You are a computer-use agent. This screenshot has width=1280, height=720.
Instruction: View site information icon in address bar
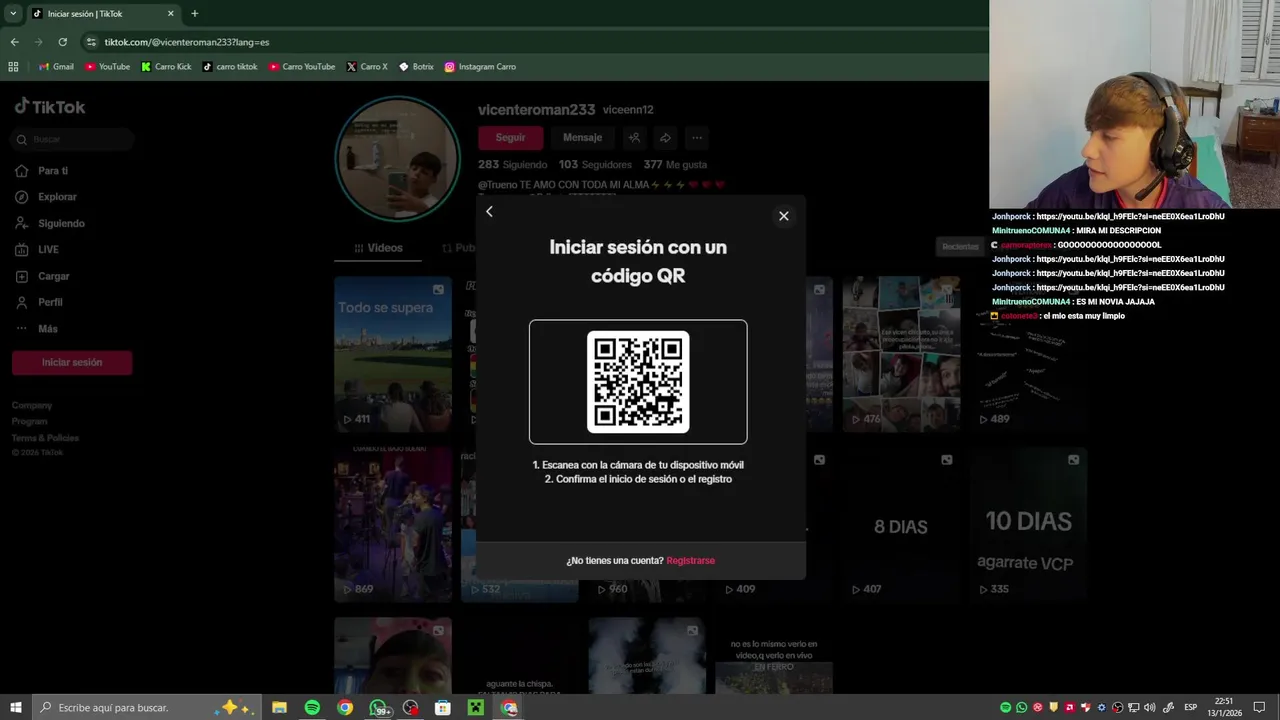(x=91, y=42)
